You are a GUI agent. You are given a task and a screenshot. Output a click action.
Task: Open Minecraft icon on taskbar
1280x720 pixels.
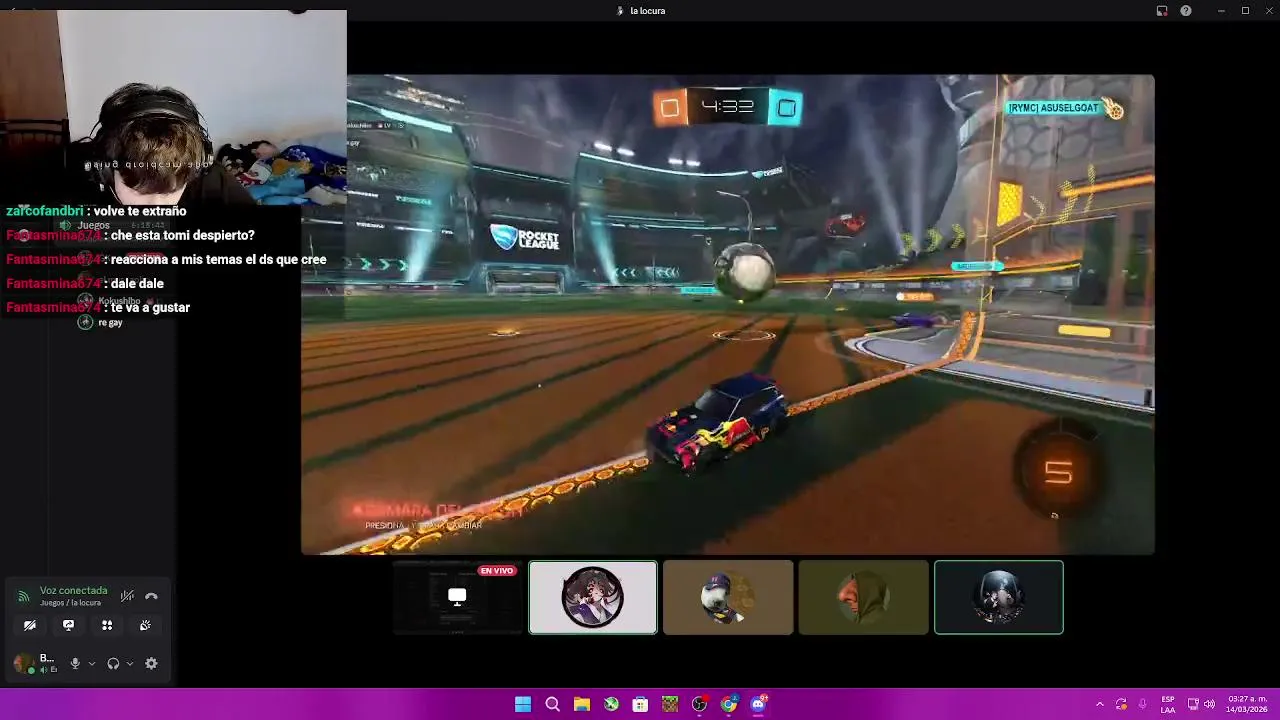[670, 704]
